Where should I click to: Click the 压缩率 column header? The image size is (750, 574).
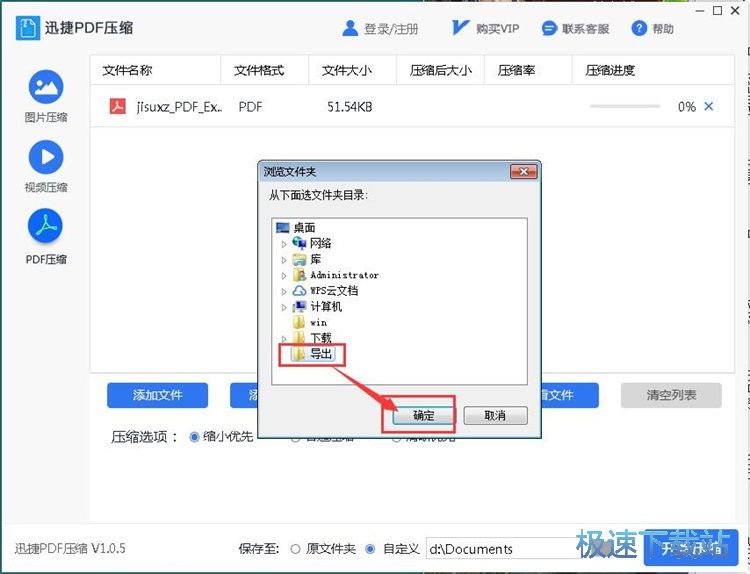tap(516, 71)
